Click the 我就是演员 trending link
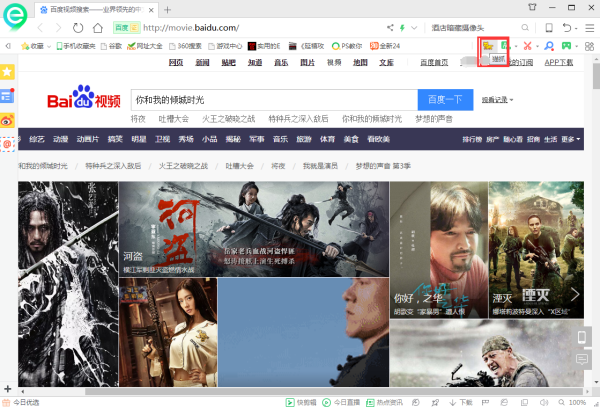The width and height of the screenshot is (600, 408). pyautogui.click(x=320, y=166)
